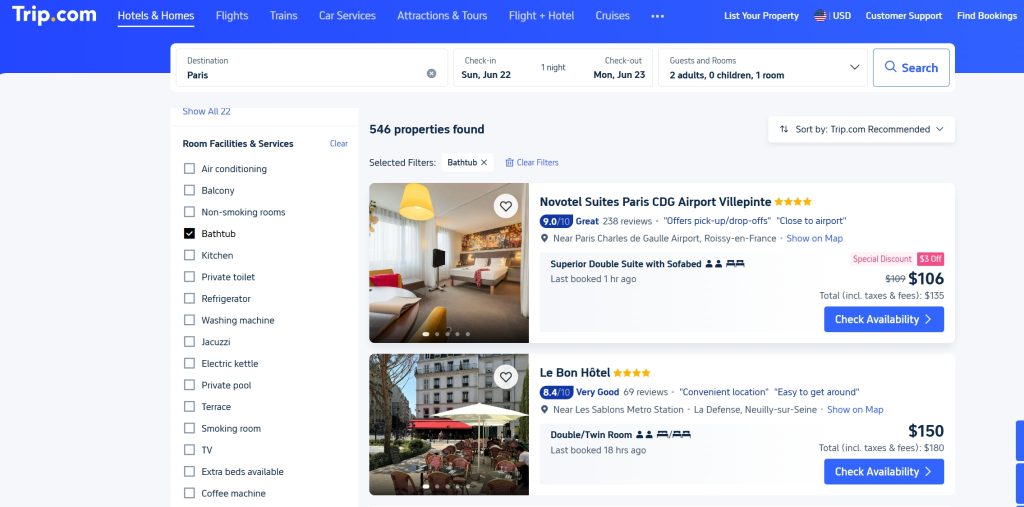Switch to the Trains tab
Viewport: 1024px width, 507px height.
pyautogui.click(x=283, y=16)
